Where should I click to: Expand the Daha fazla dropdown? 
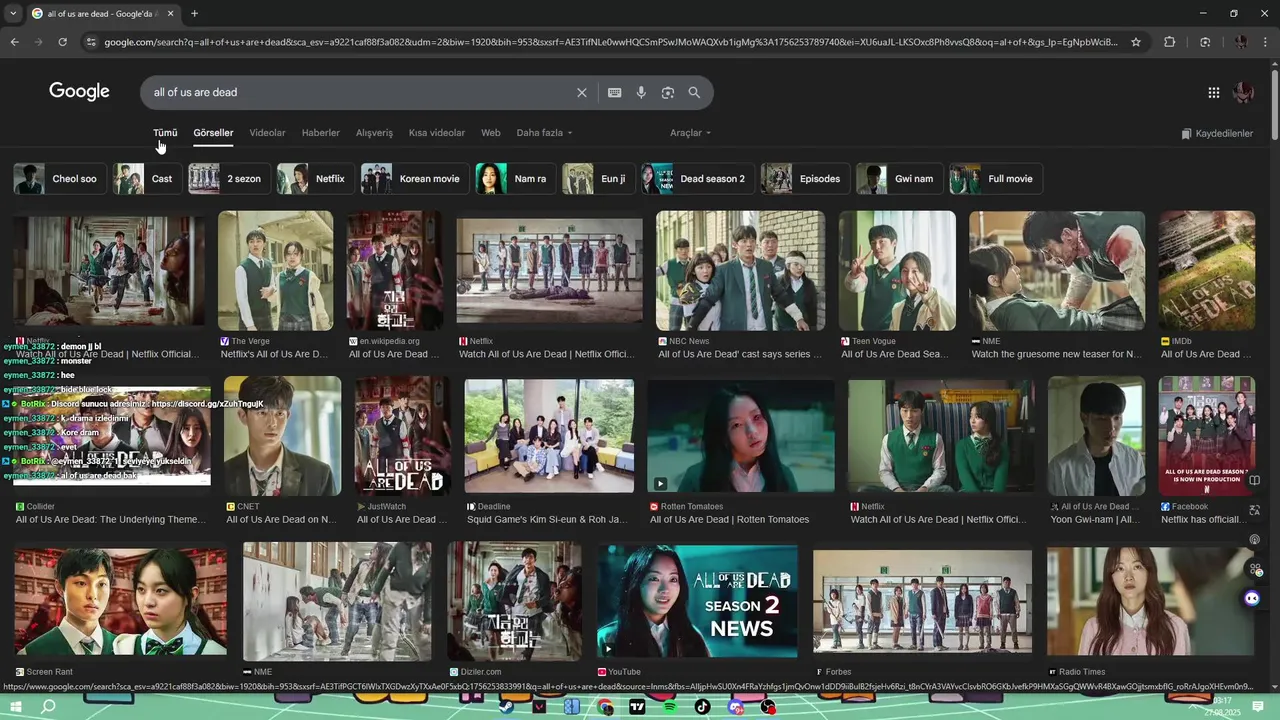coord(545,133)
